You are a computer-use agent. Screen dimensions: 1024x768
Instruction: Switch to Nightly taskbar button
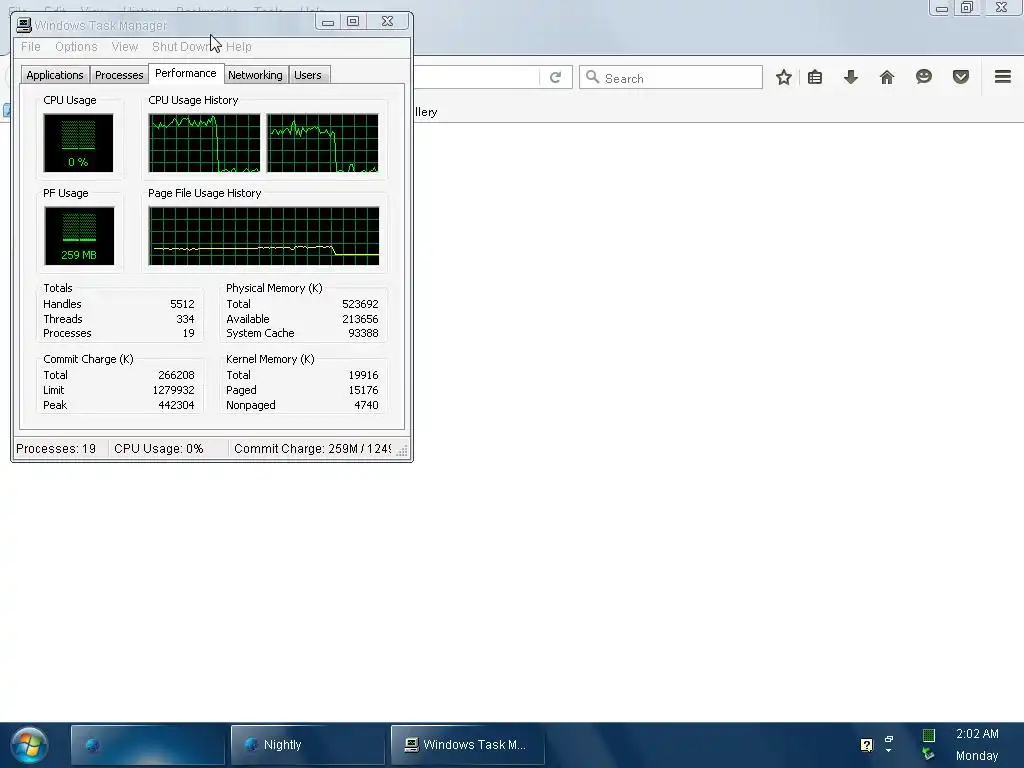308,744
